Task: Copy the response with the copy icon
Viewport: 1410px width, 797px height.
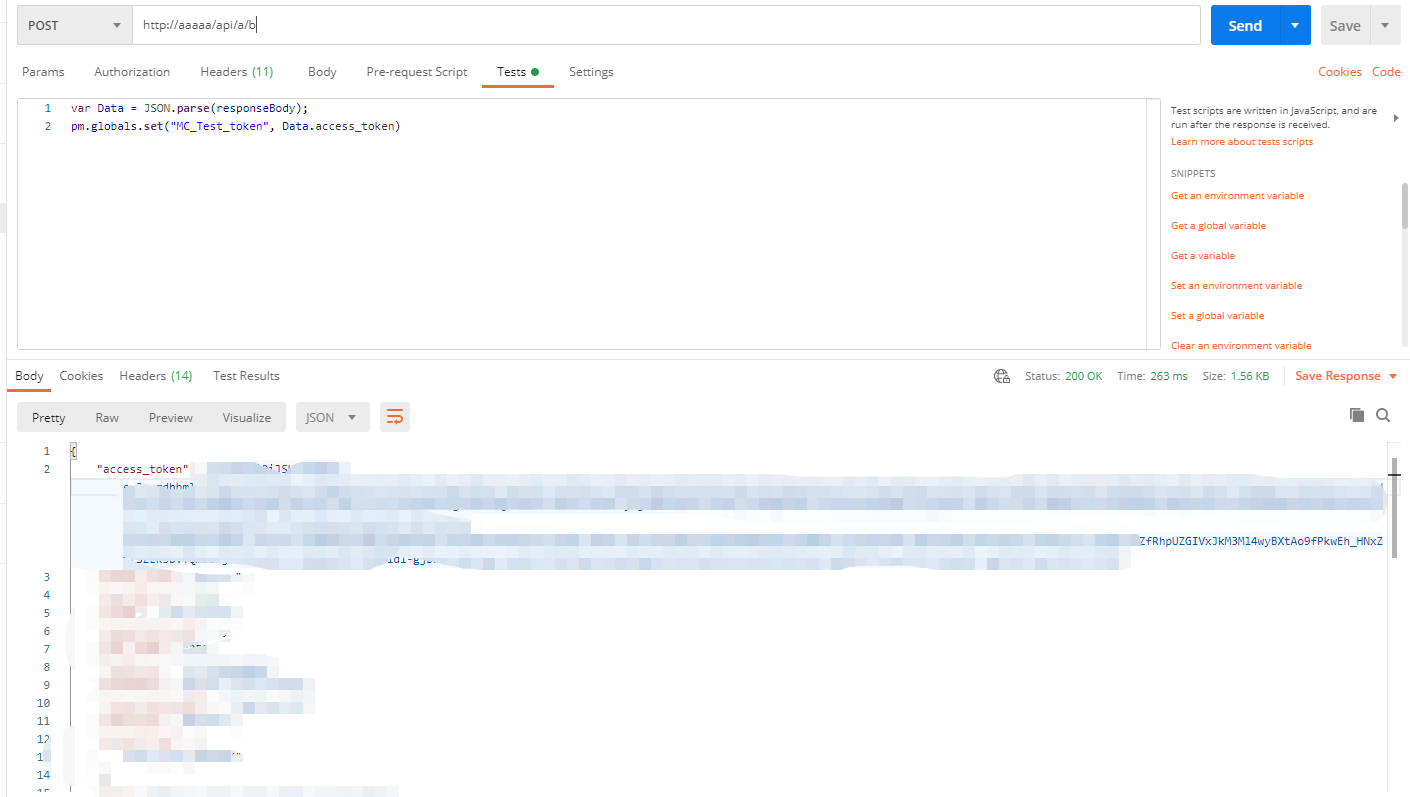Action: click(1357, 415)
